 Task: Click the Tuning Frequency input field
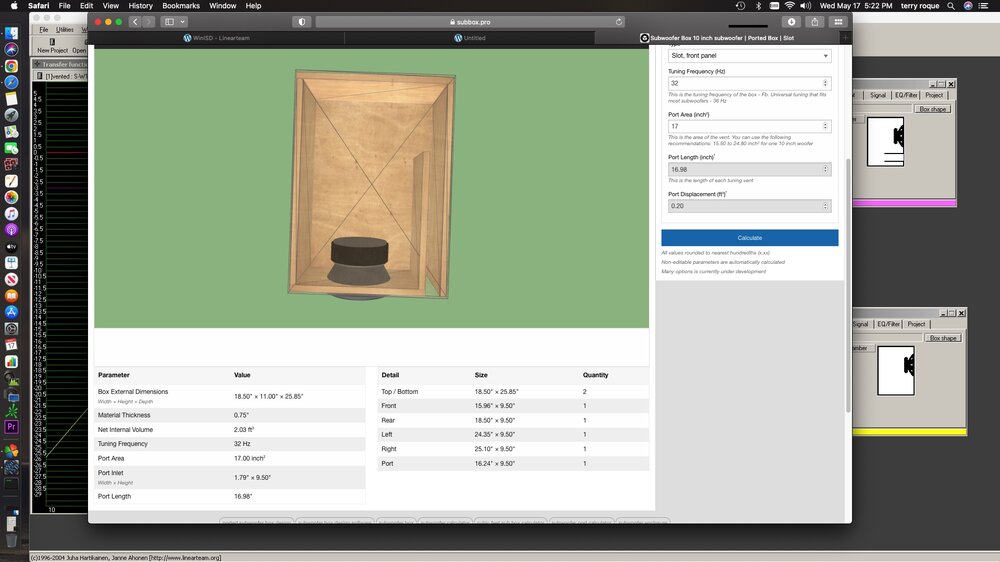coord(749,83)
